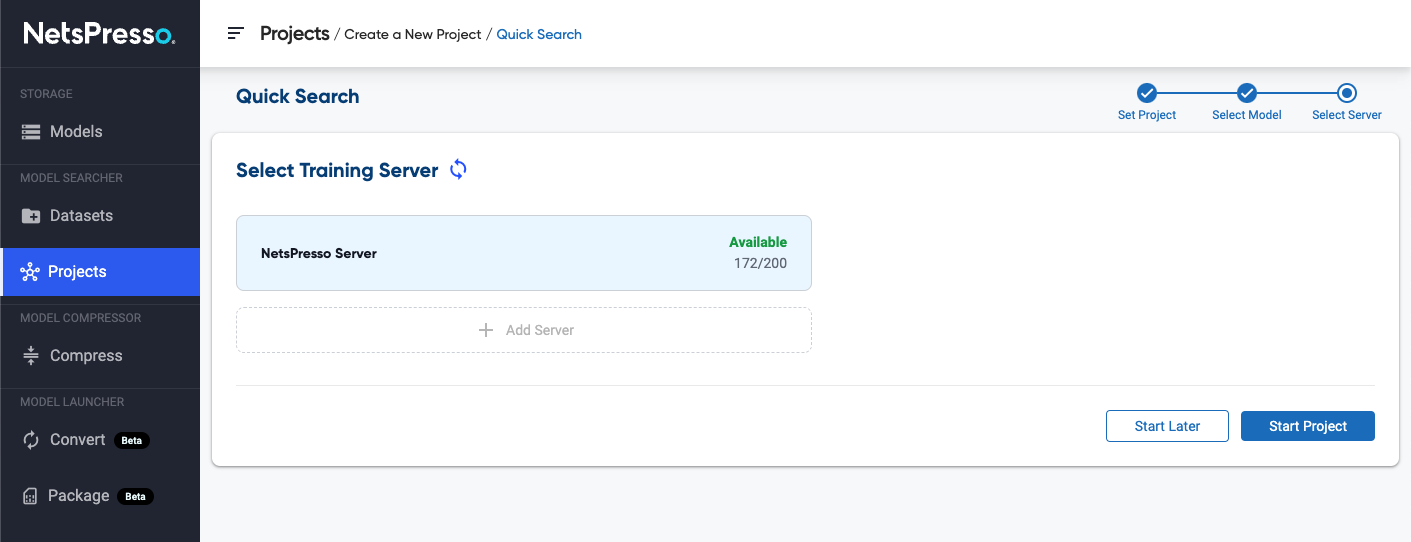Click the Select Model step label

pyautogui.click(x=1247, y=115)
